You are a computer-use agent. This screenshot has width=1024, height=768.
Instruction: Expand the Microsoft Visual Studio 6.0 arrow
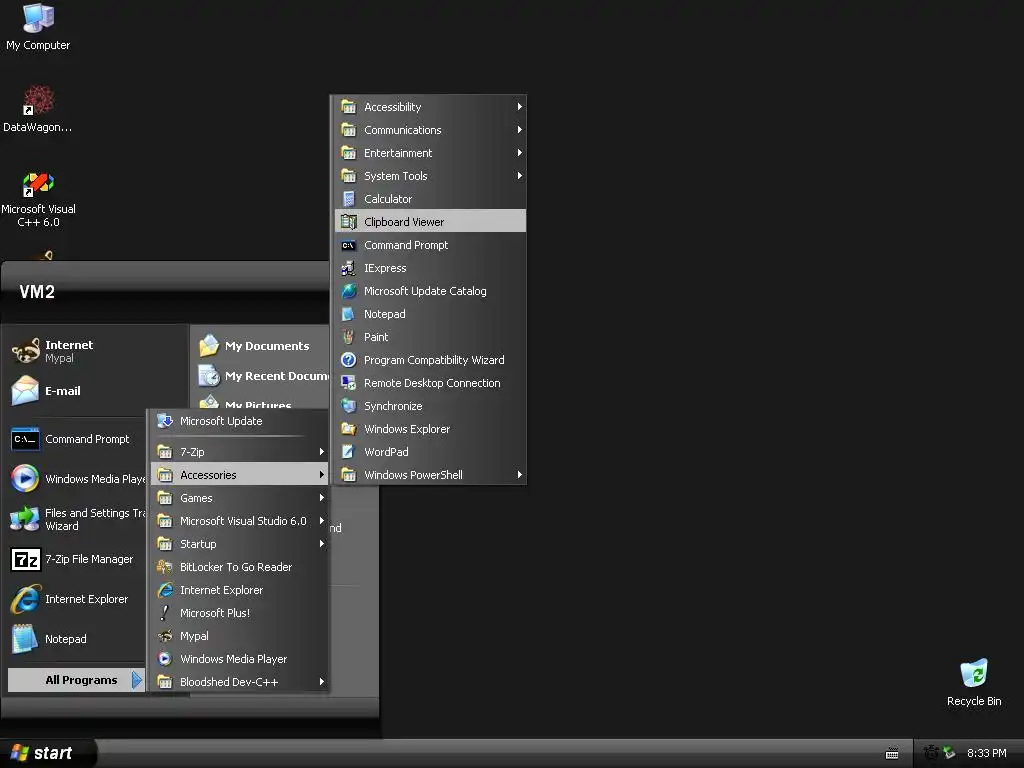click(x=321, y=521)
